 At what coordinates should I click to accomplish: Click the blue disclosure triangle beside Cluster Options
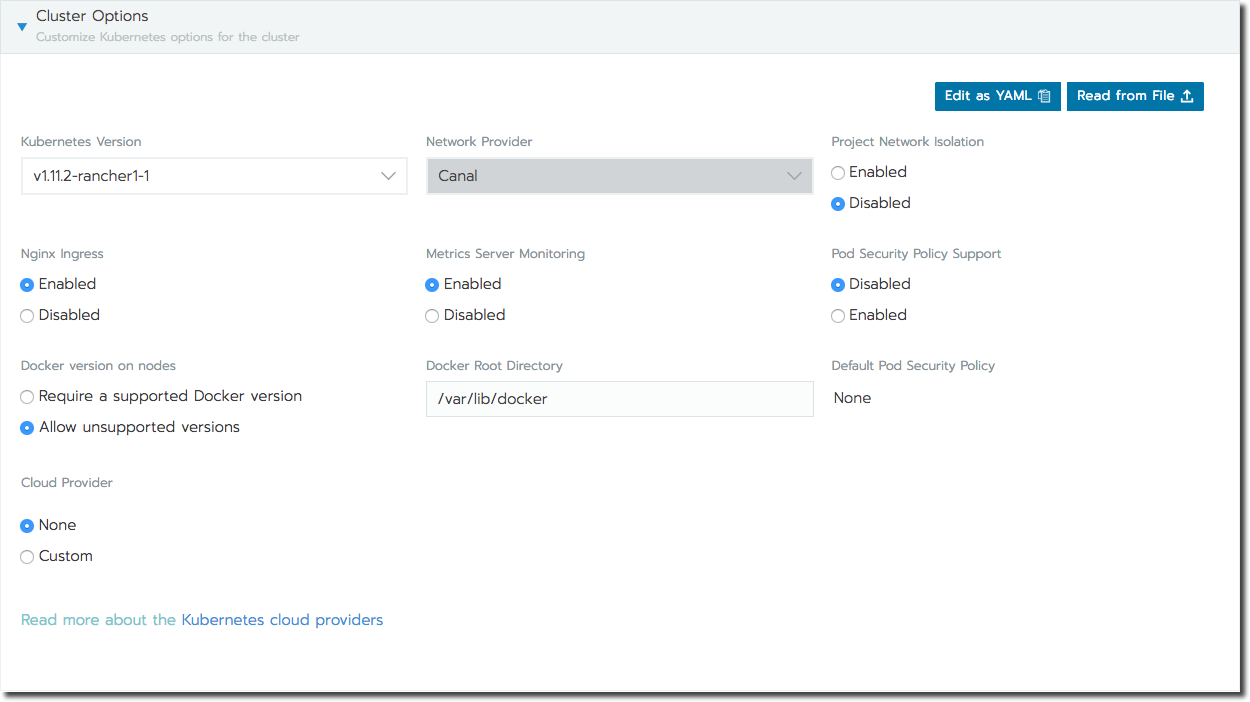click(20, 27)
